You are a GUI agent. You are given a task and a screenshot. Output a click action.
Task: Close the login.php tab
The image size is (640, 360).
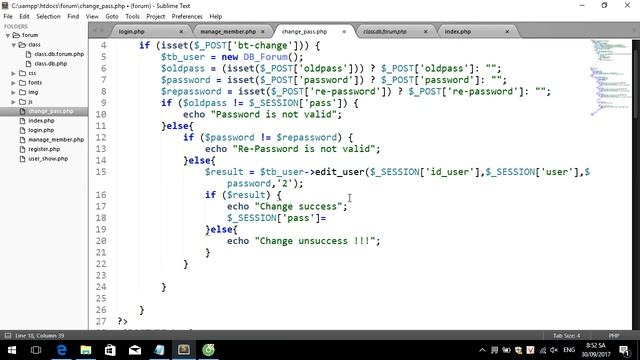[181, 31]
